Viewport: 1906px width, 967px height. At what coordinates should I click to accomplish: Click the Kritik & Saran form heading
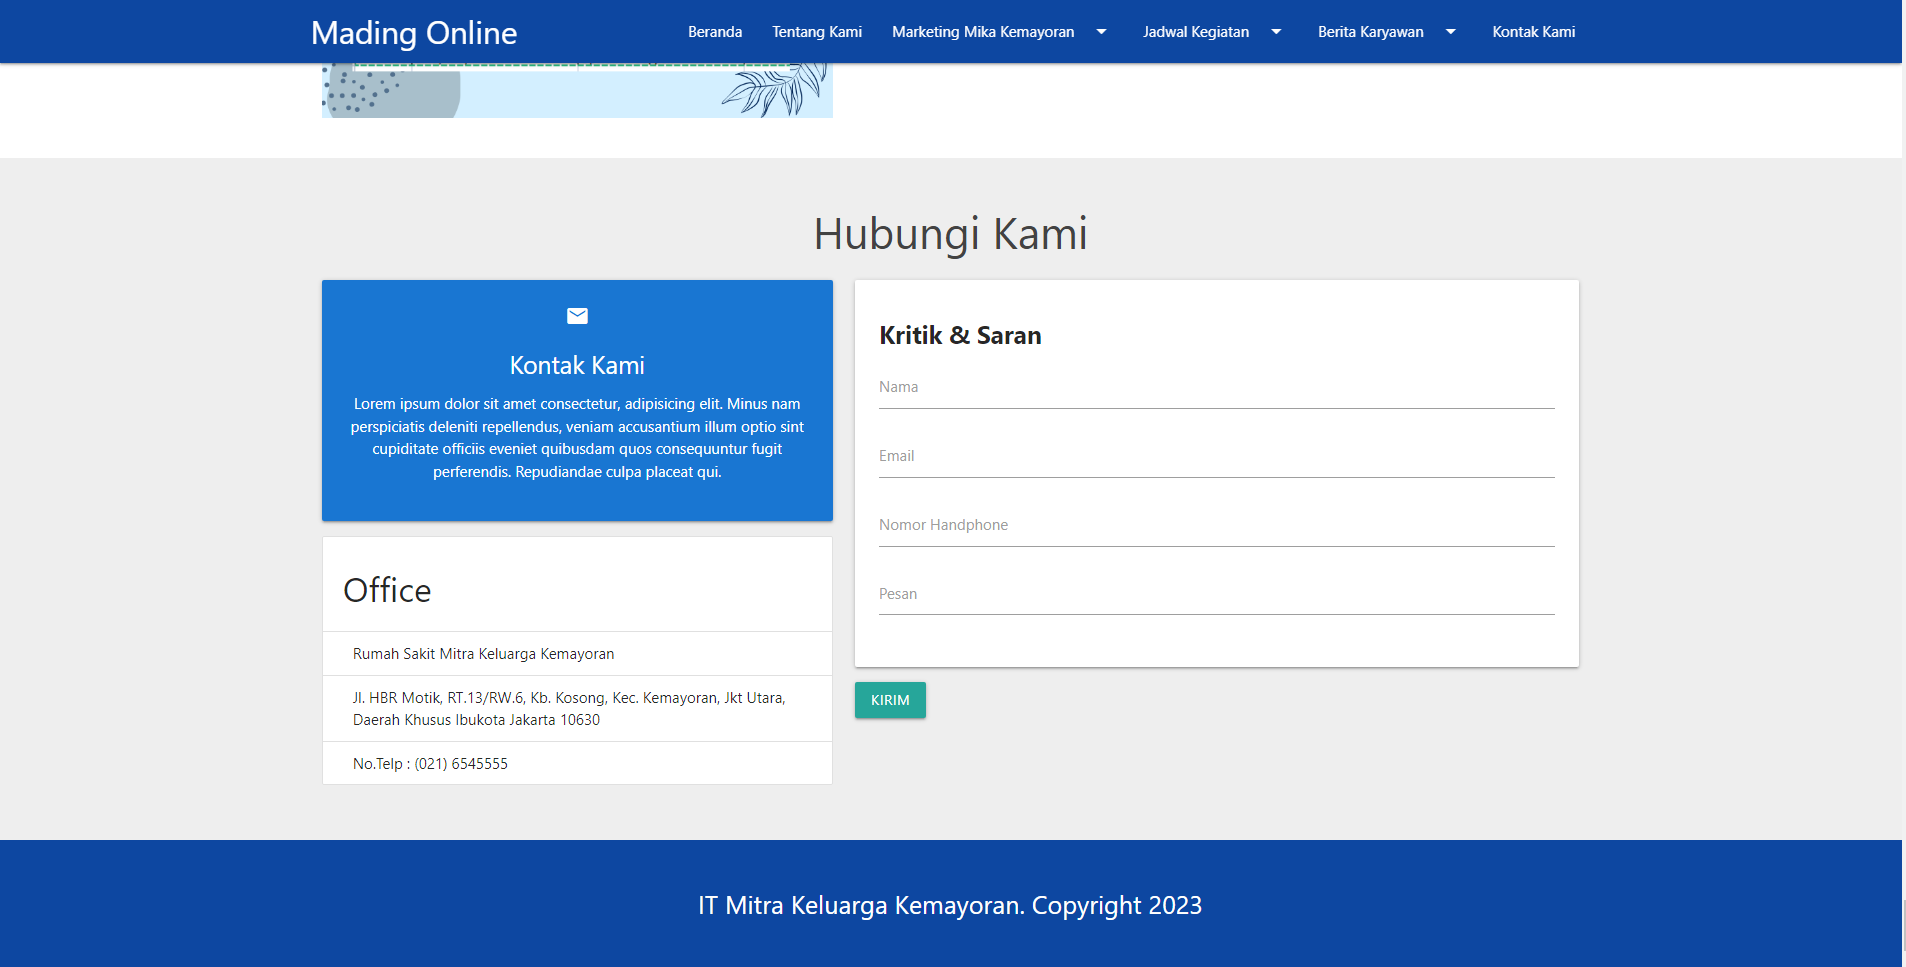click(960, 335)
